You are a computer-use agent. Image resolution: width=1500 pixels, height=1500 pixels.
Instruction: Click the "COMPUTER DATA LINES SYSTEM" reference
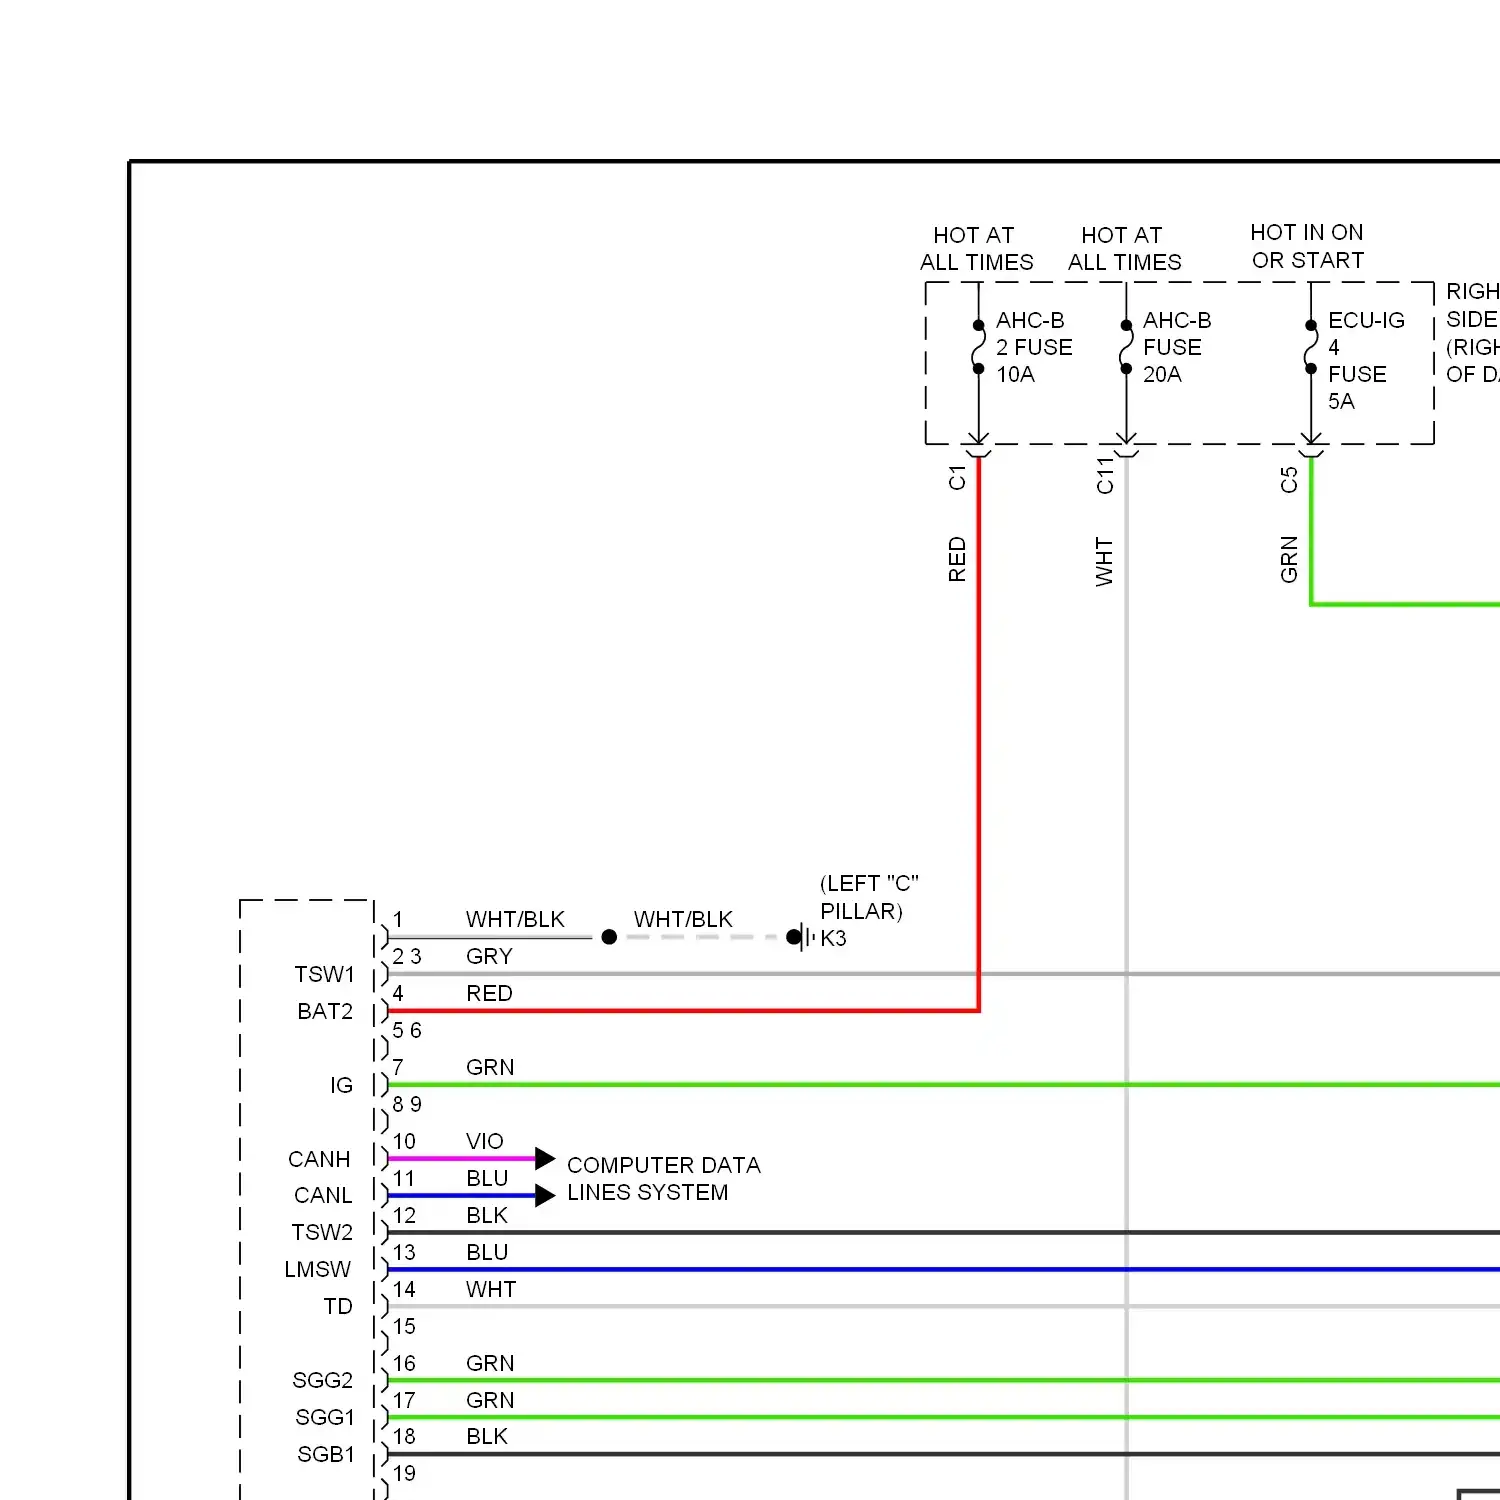663,1179
